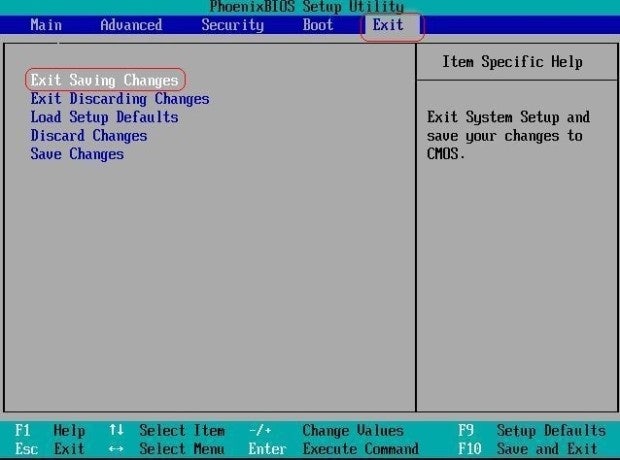Select the Discard Changes entry
The height and width of the screenshot is (460, 620).
pos(88,136)
